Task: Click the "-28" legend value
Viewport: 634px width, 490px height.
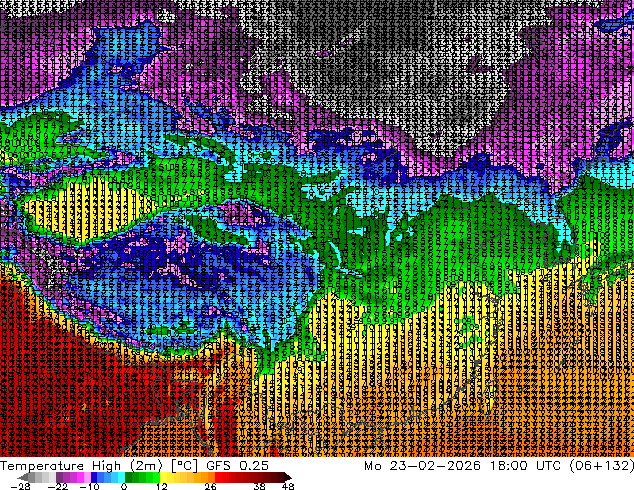Action: pyautogui.click(x=20, y=486)
